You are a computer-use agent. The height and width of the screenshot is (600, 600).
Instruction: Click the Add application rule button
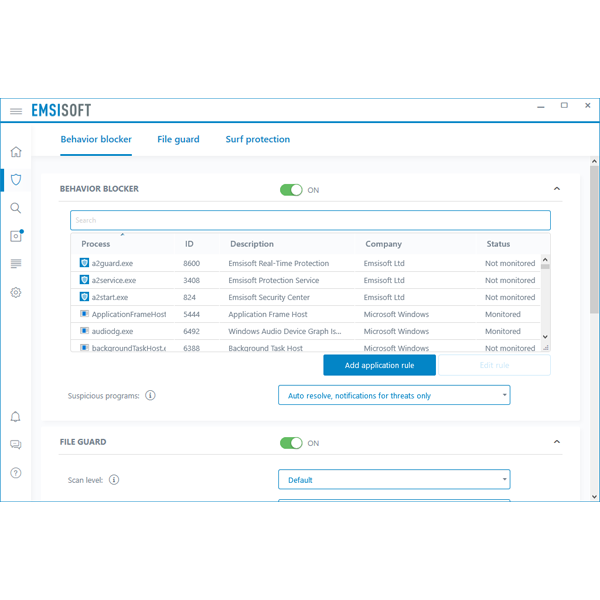(x=379, y=365)
